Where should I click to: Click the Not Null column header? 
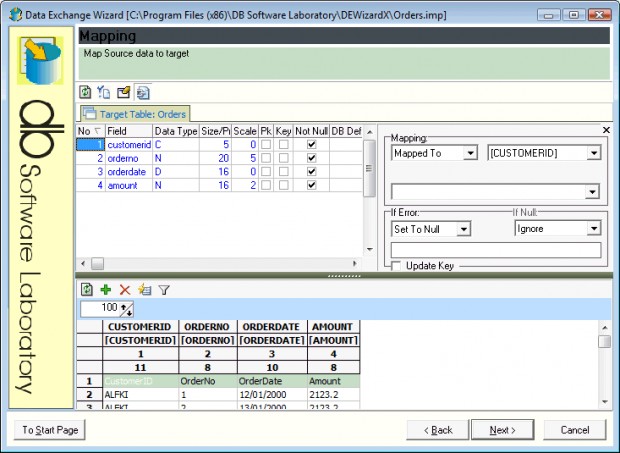(311, 131)
